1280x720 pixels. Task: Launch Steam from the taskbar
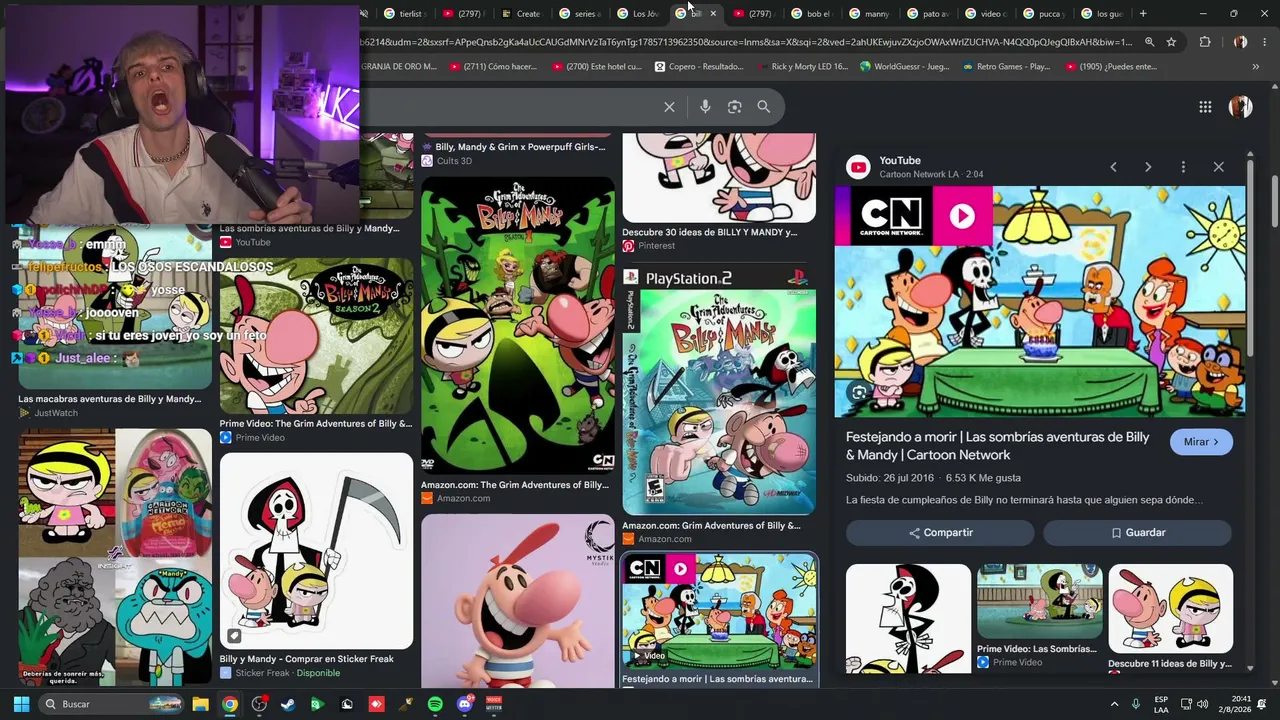(288, 704)
